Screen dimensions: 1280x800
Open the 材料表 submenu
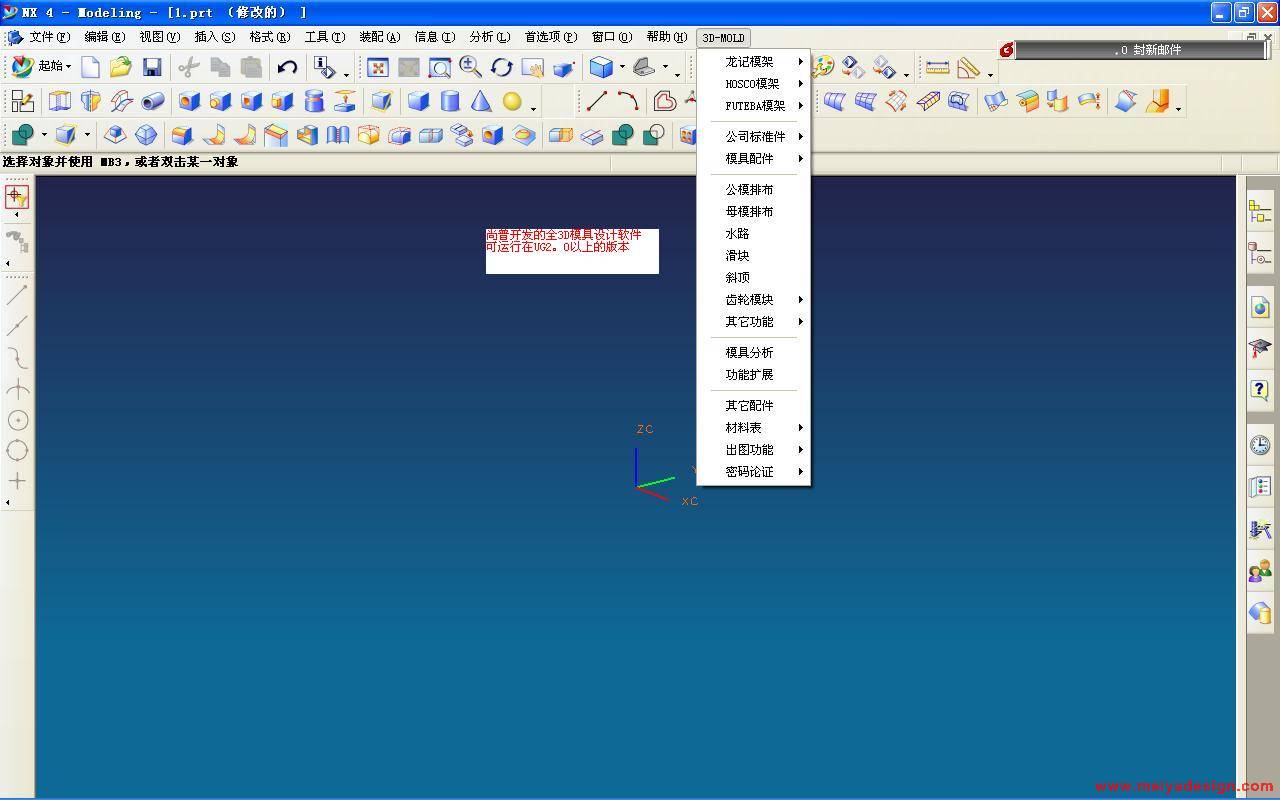point(753,427)
